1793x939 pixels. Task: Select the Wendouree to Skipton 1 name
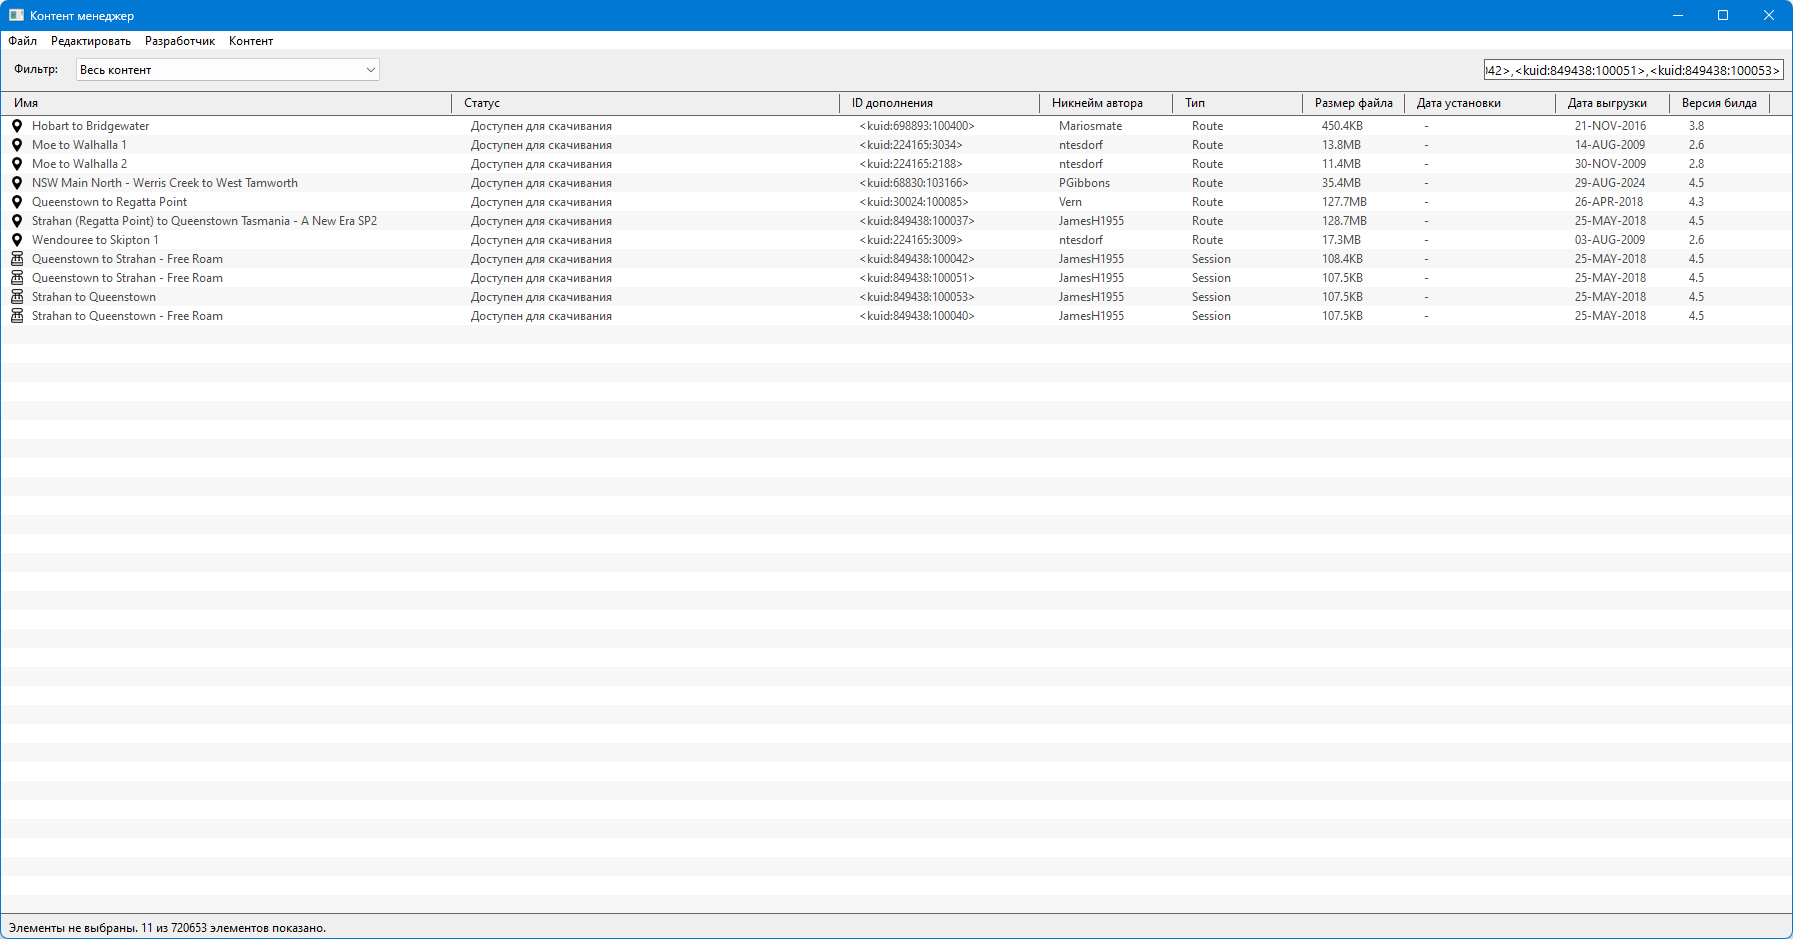[95, 240]
